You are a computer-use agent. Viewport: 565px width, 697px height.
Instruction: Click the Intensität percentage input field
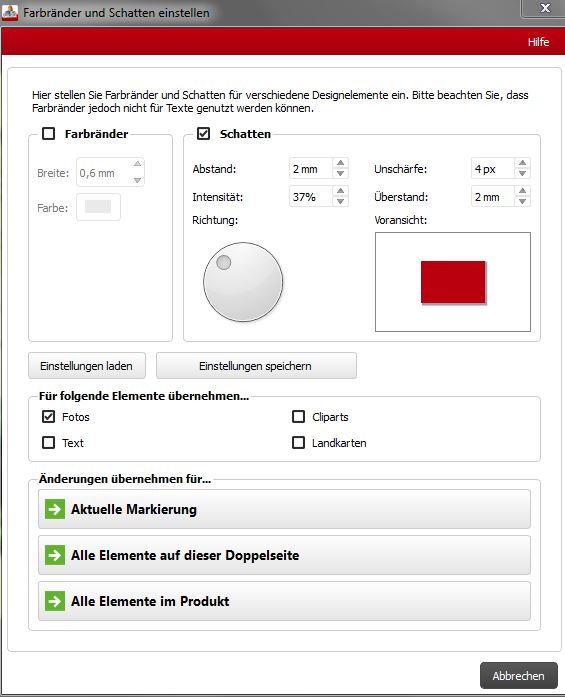click(311, 197)
